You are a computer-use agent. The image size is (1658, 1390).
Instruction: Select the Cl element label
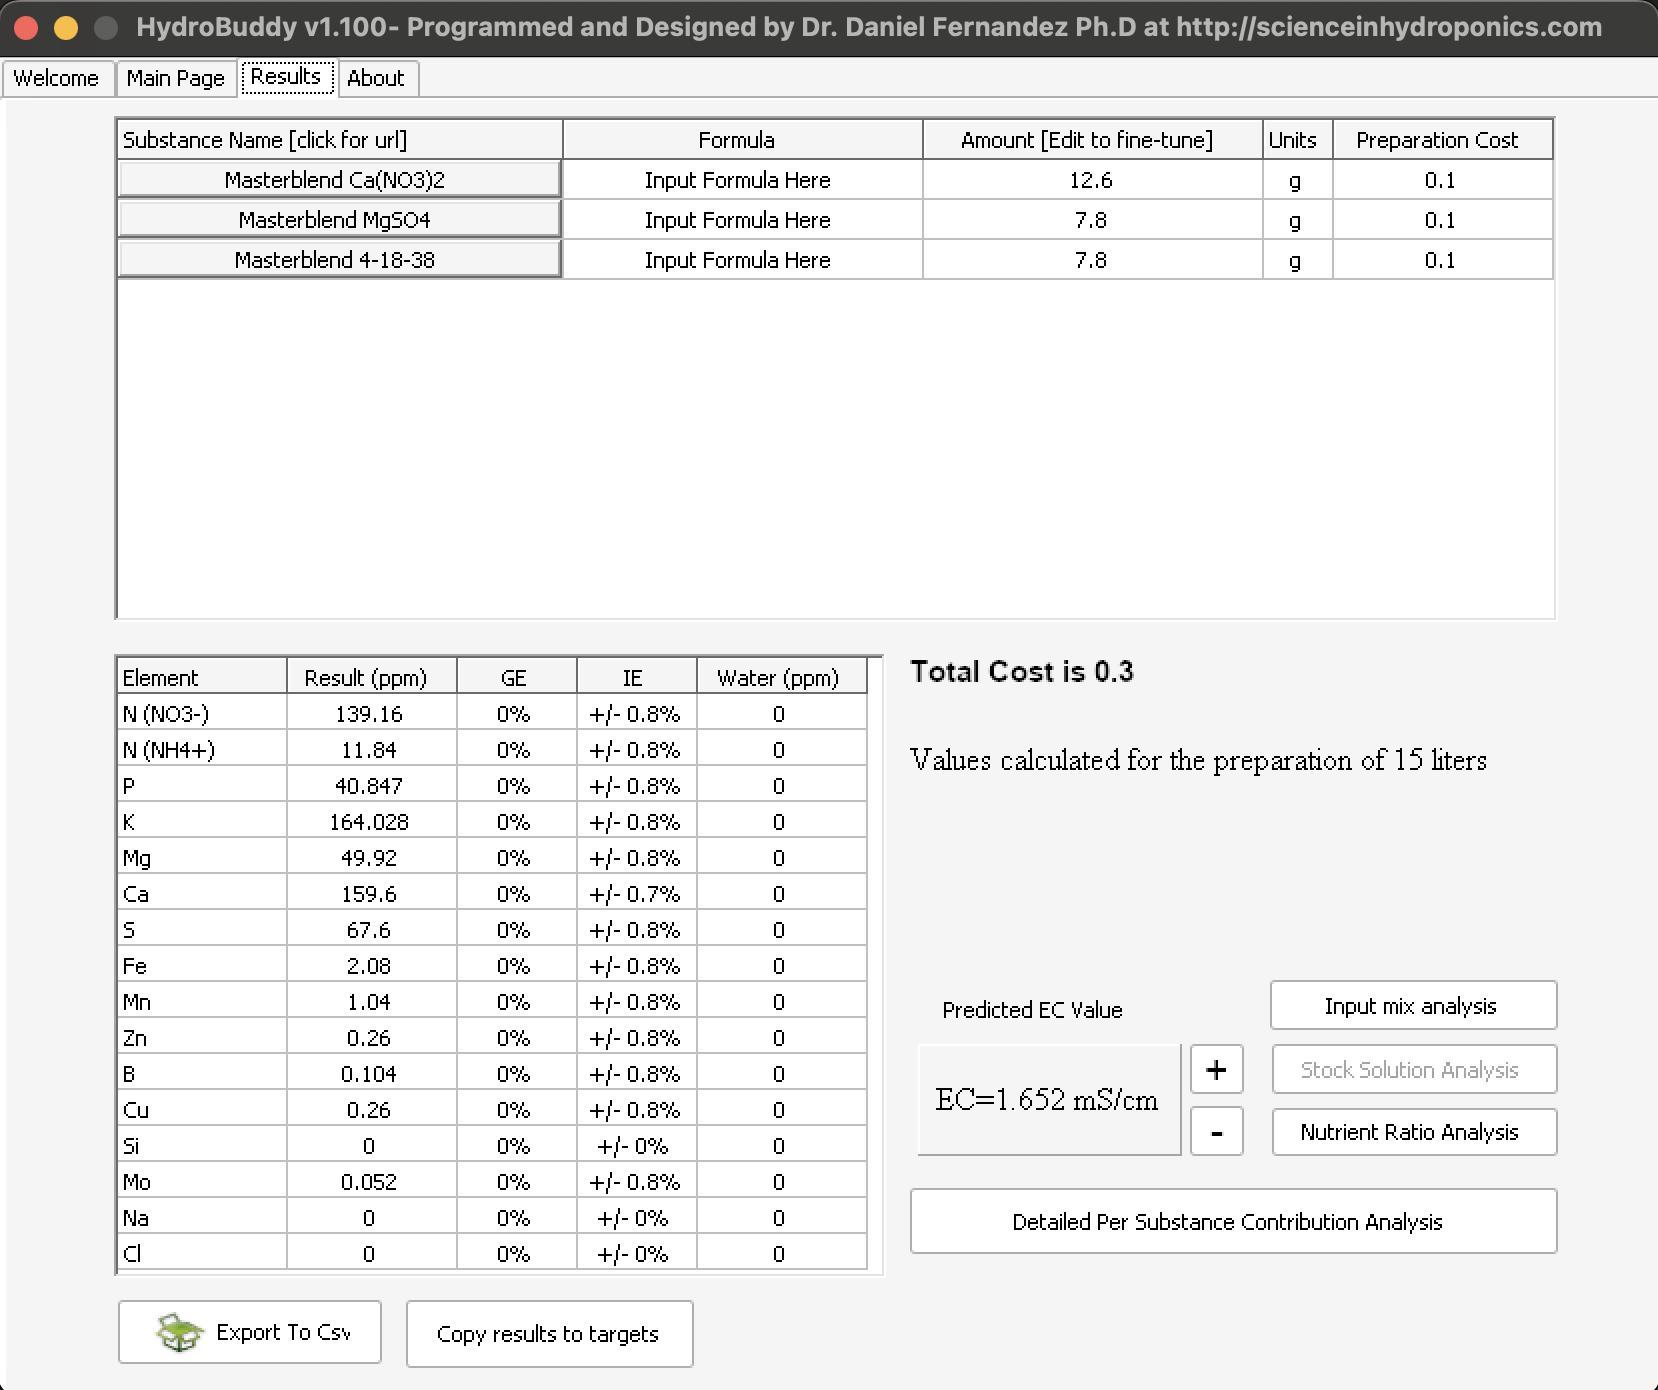pyautogui.click(x=202, y=1254)
